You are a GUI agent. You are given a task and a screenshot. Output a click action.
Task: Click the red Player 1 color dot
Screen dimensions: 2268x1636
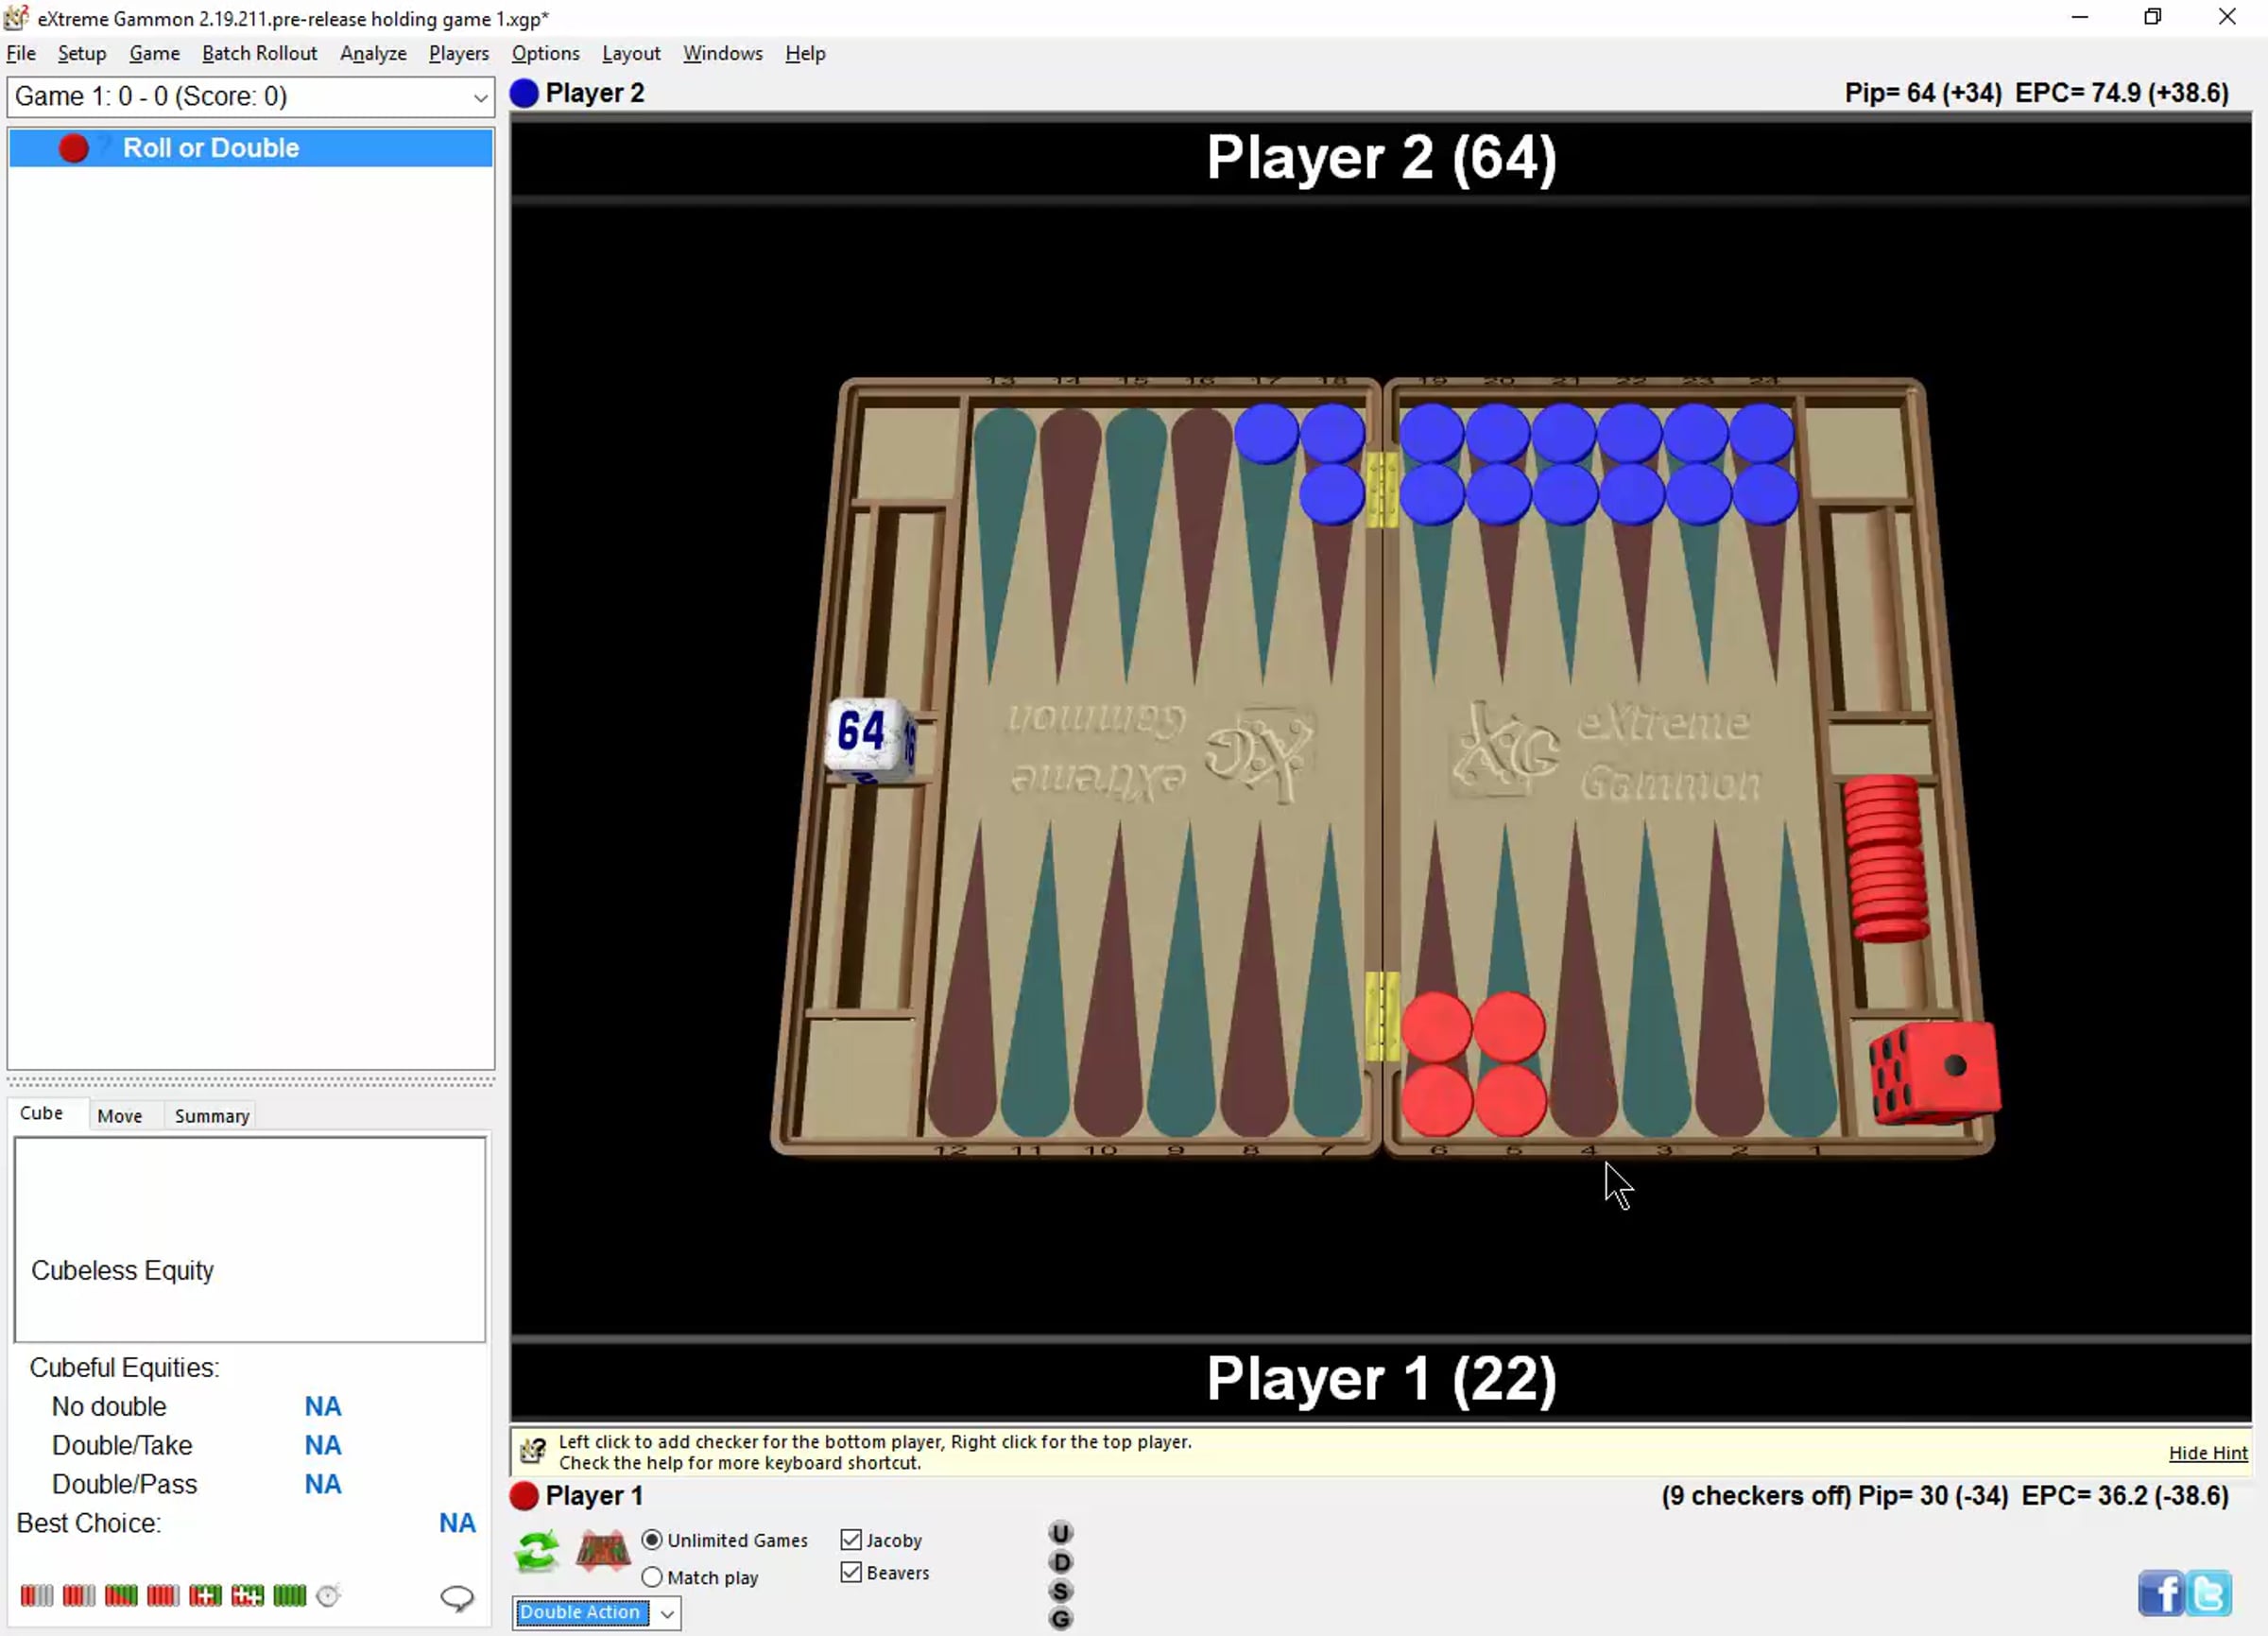pyautogui.click(x=524, y=1496)
